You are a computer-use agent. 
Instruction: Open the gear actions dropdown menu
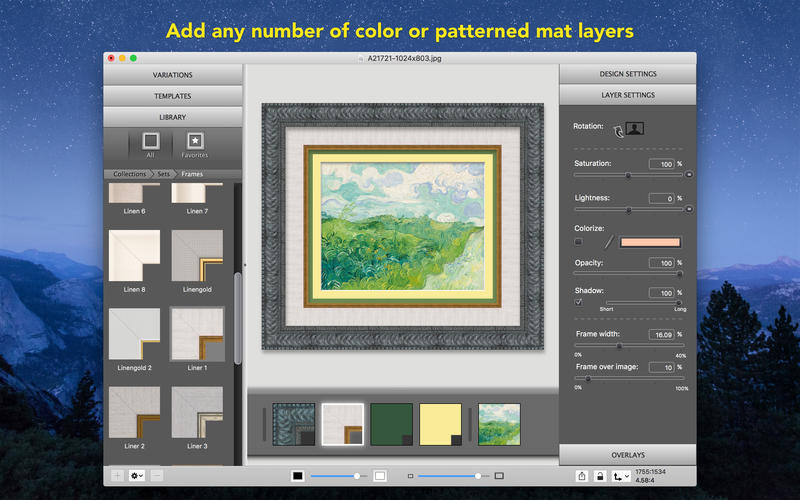(137, 476)
